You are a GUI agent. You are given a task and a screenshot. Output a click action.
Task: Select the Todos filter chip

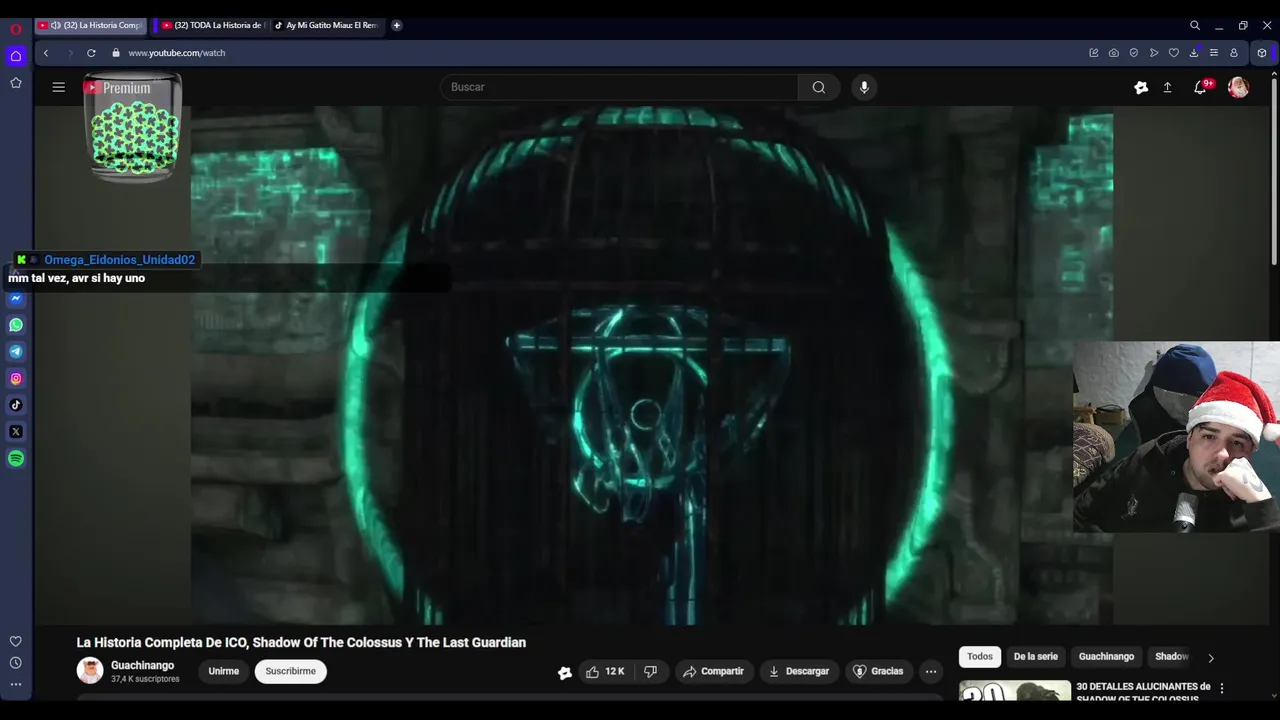(980, 657)
